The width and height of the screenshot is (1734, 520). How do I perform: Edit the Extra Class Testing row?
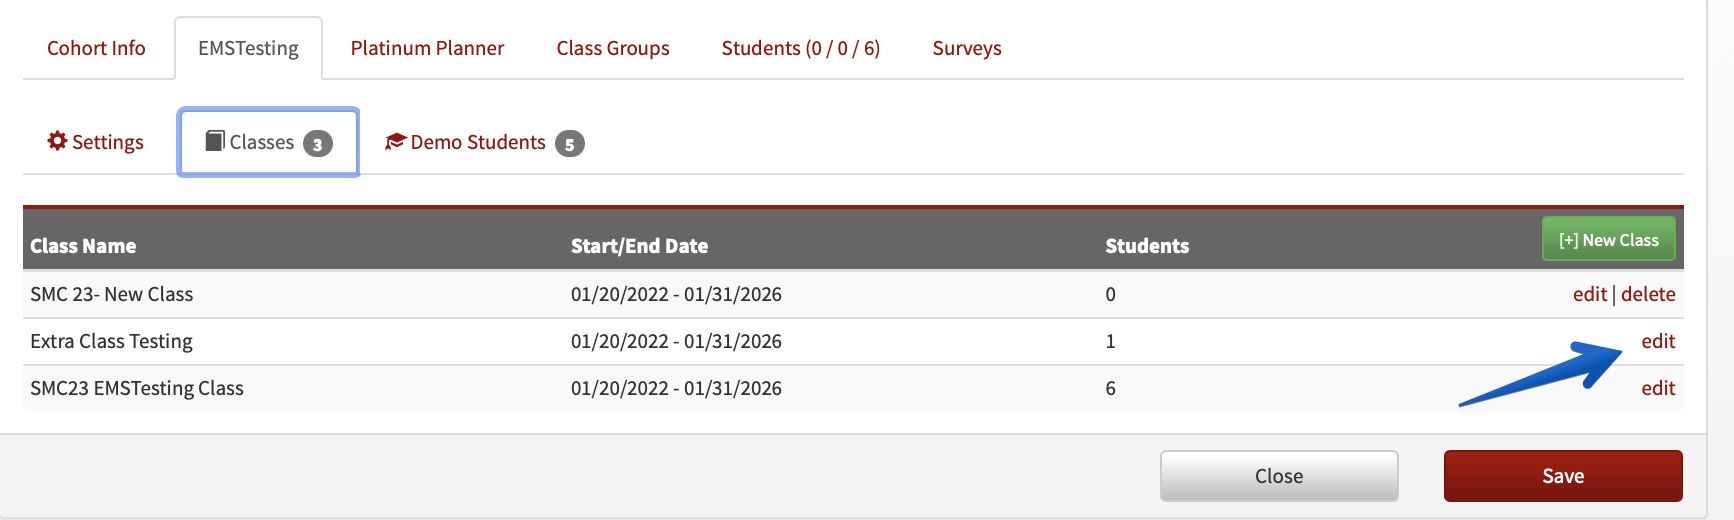(x=1658, y=341)
